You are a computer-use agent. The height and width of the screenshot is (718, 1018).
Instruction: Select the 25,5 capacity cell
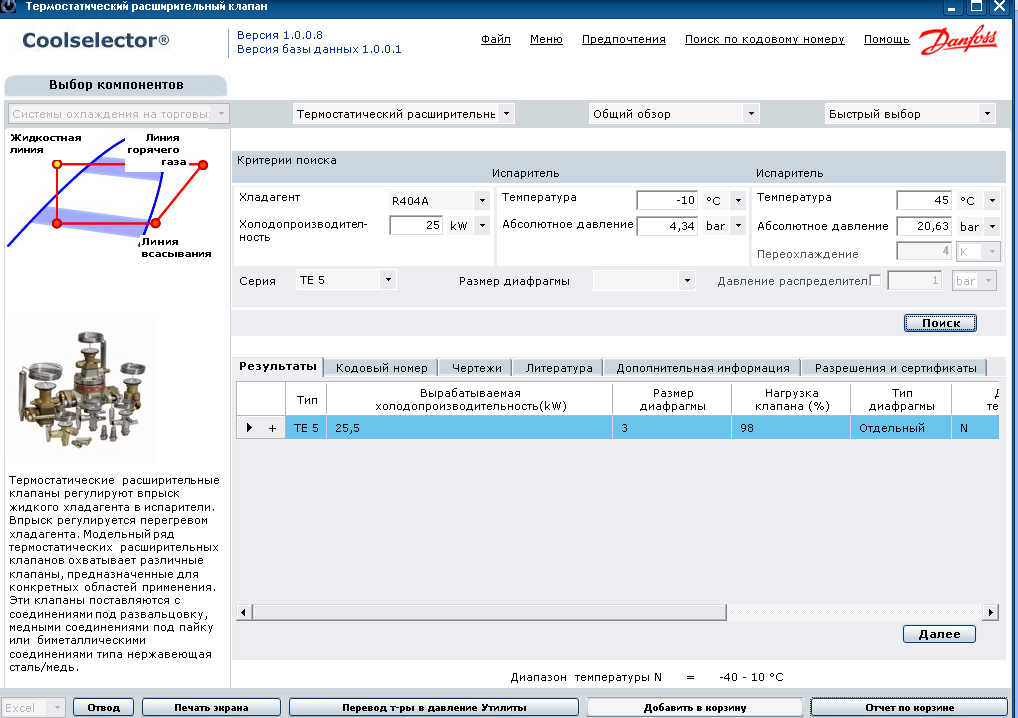click(469, 428)
